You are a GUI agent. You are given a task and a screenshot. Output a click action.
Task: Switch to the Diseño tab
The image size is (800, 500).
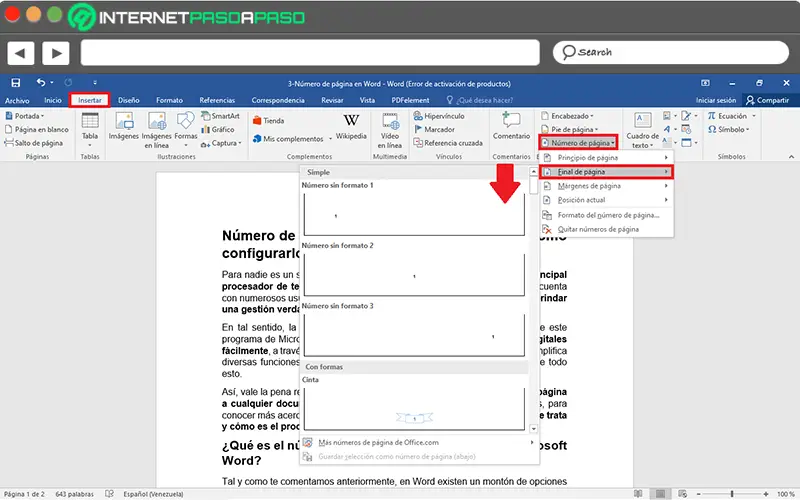click(x=129, y=100)
